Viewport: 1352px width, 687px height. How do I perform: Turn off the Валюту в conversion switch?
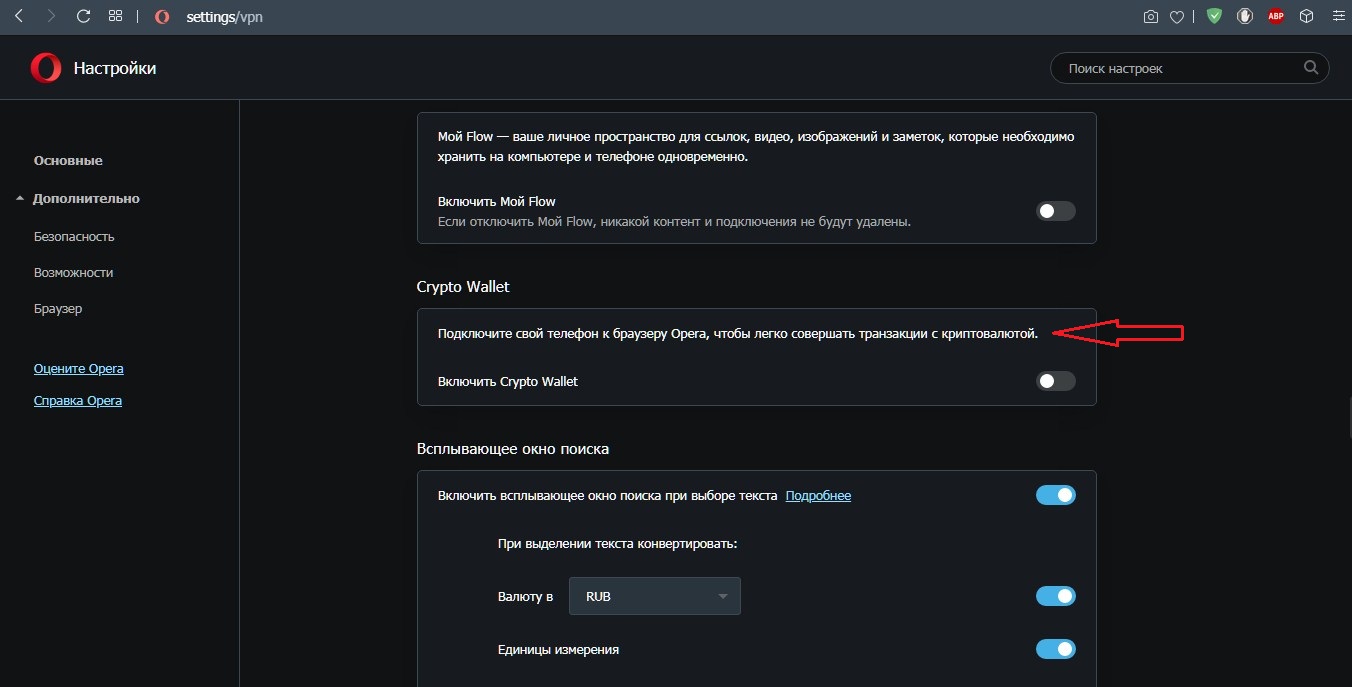pos(1056,596)
